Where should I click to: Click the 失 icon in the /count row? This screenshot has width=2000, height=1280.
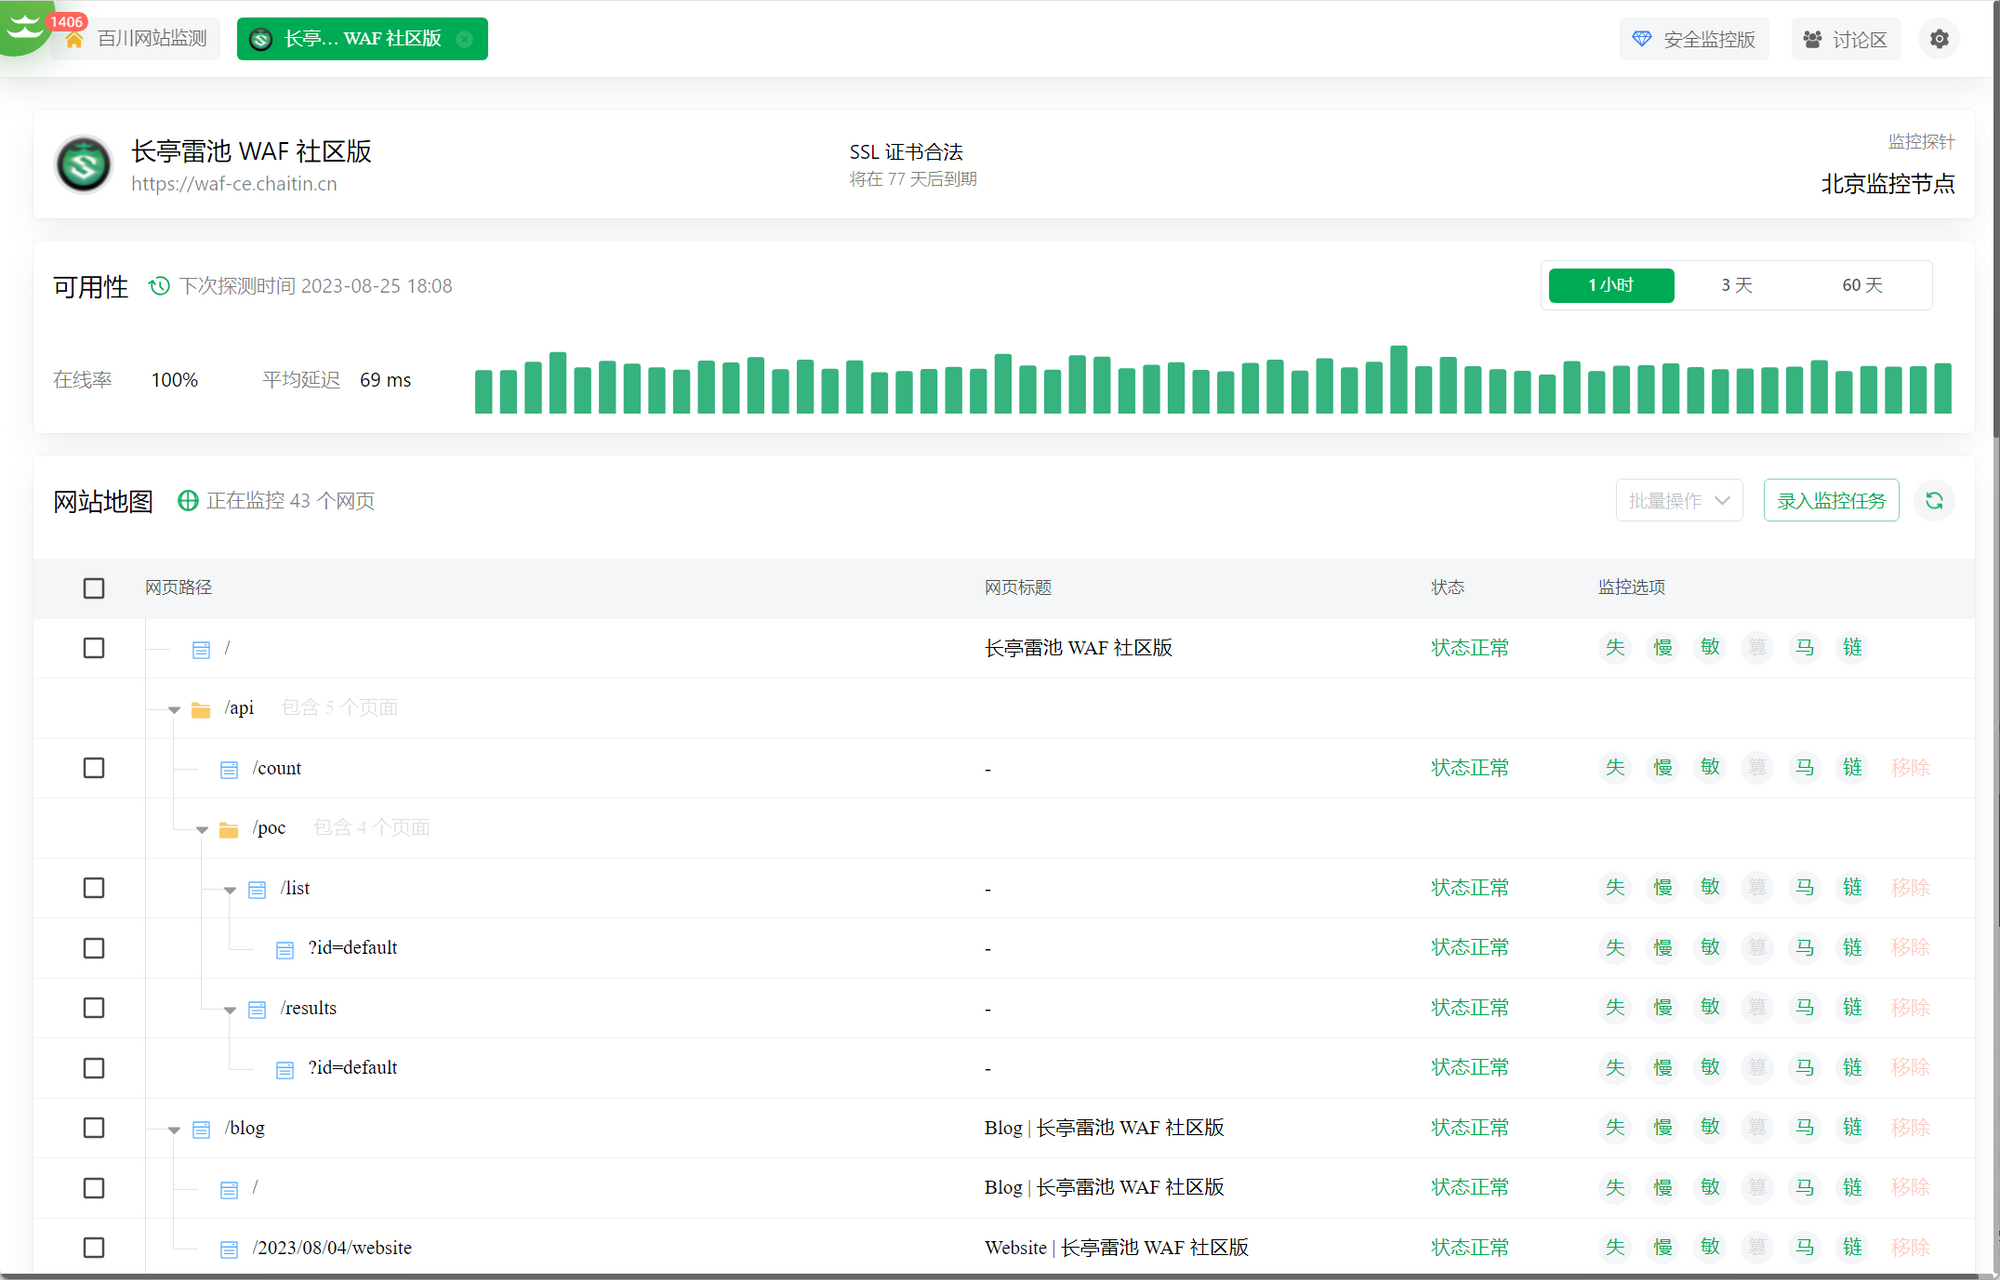click(x=1615, y=768)
